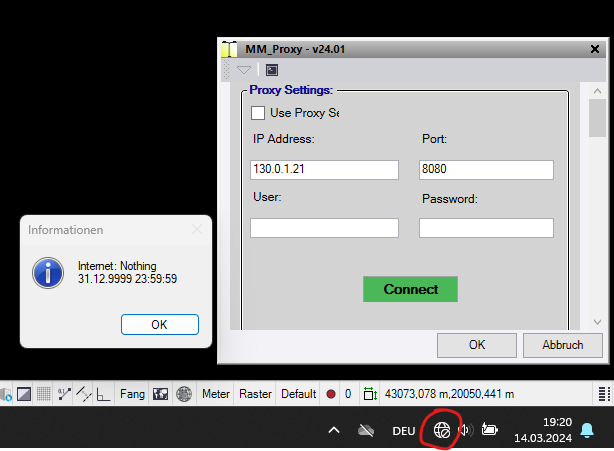
Task: Click the shaded square icon in status bar
Action: tap(24, 394)
